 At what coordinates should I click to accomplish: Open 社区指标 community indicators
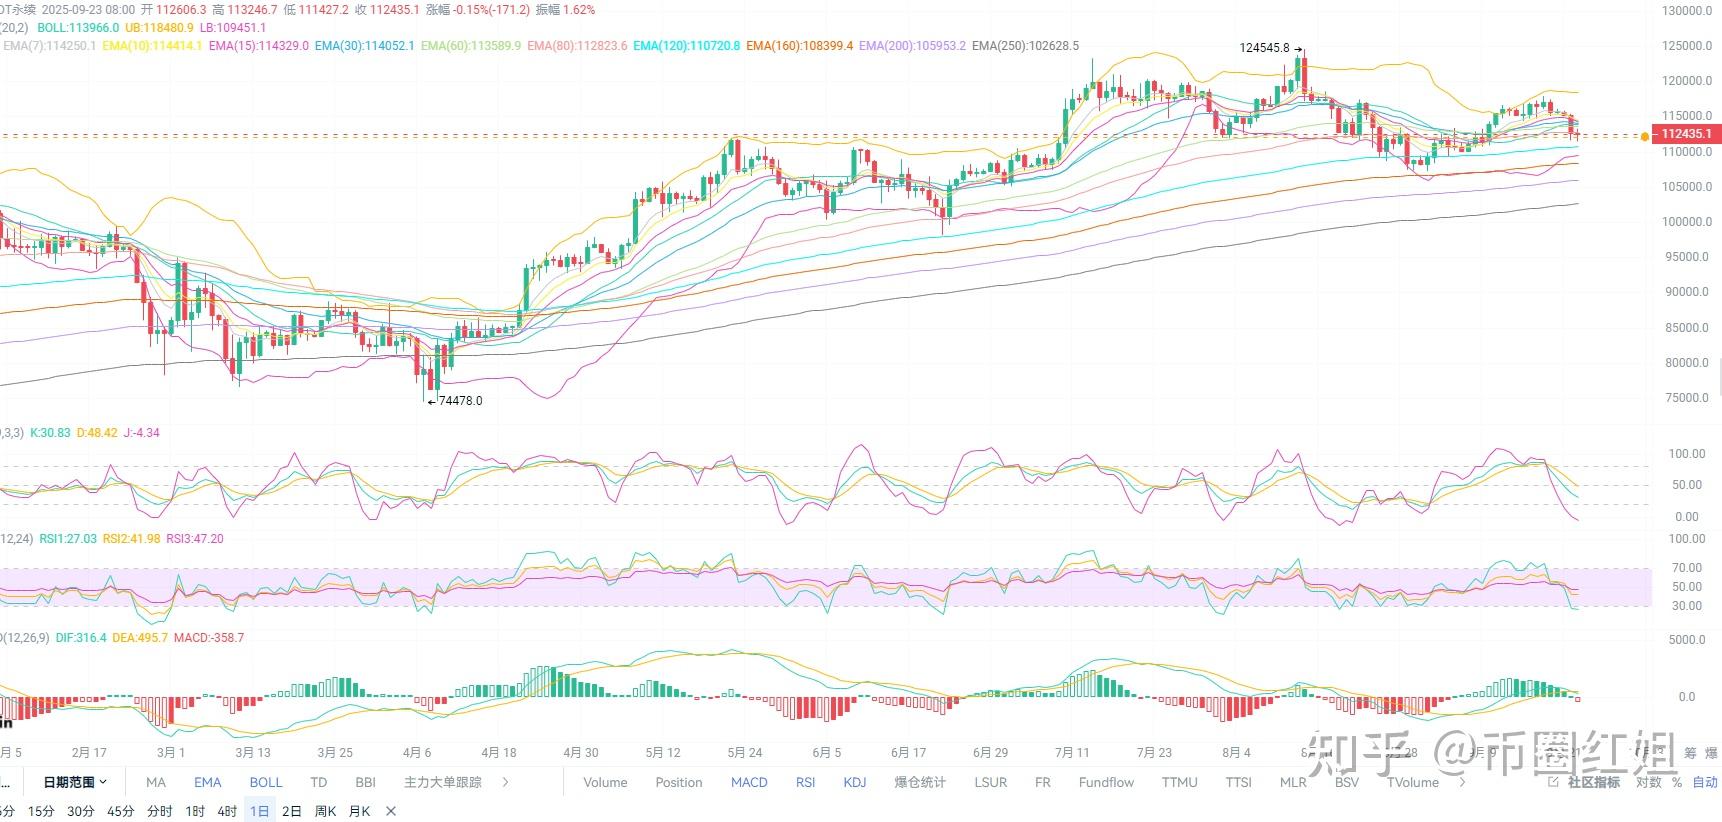click(x=1587, y=782)
